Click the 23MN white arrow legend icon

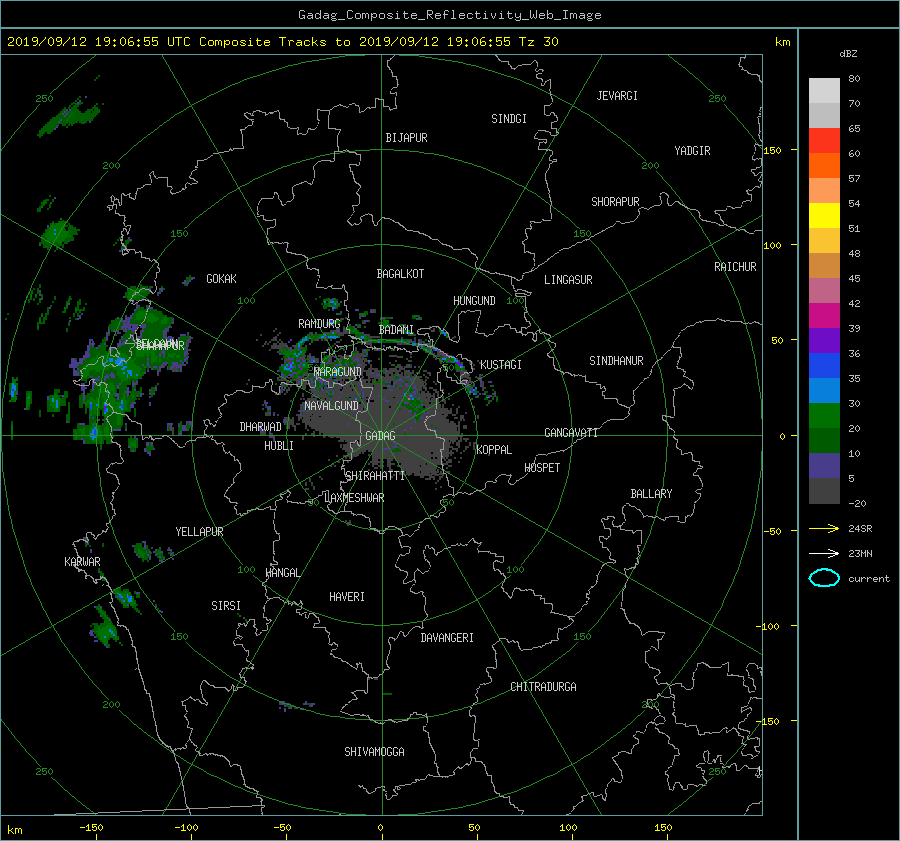[824, 553]
